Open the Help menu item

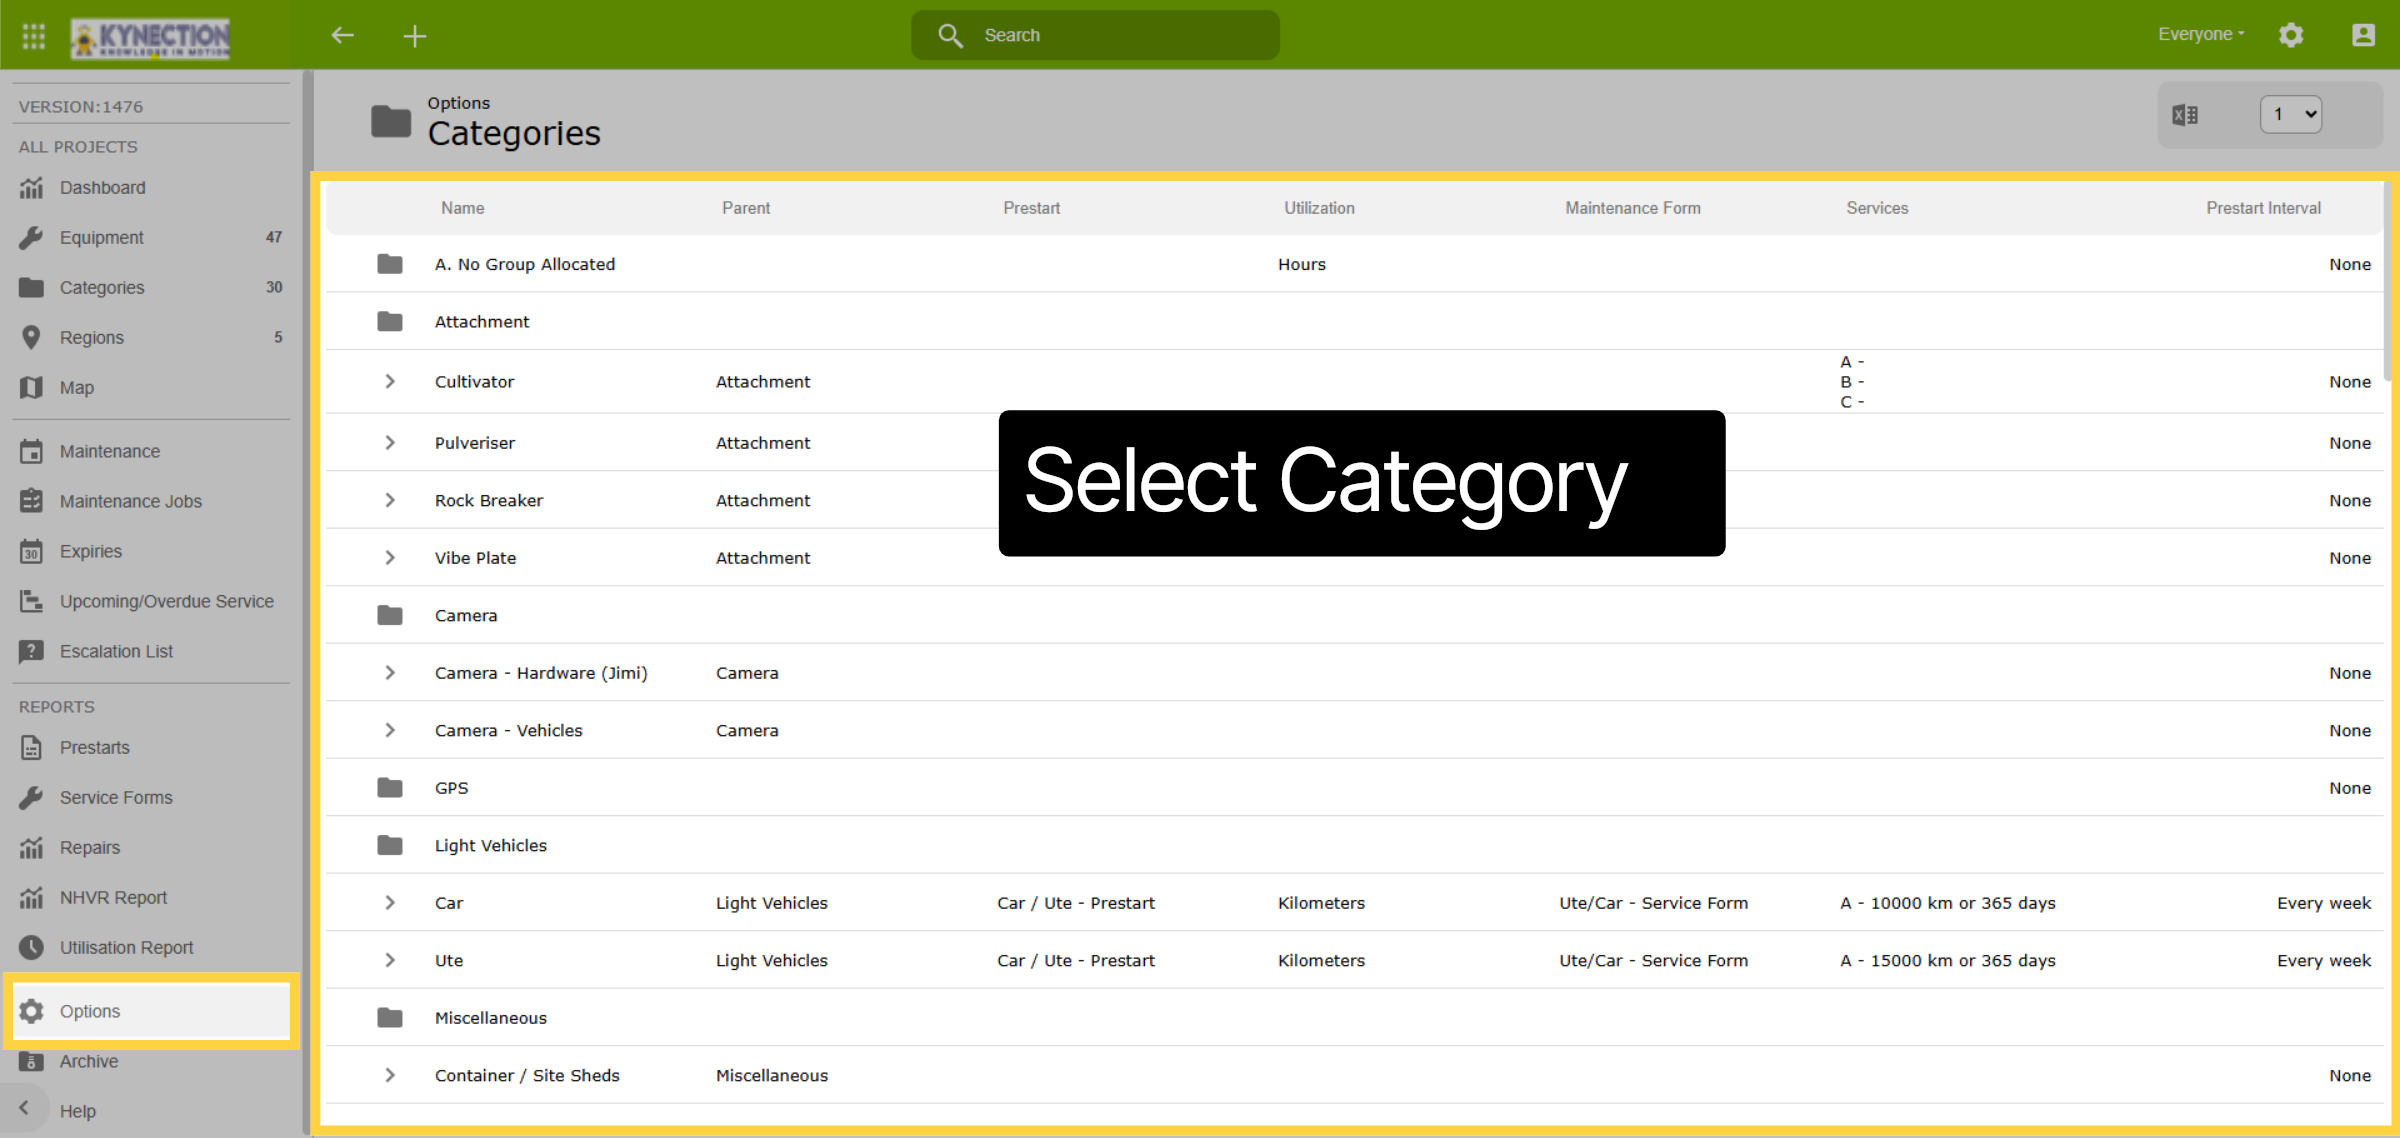click(78, 1112)
